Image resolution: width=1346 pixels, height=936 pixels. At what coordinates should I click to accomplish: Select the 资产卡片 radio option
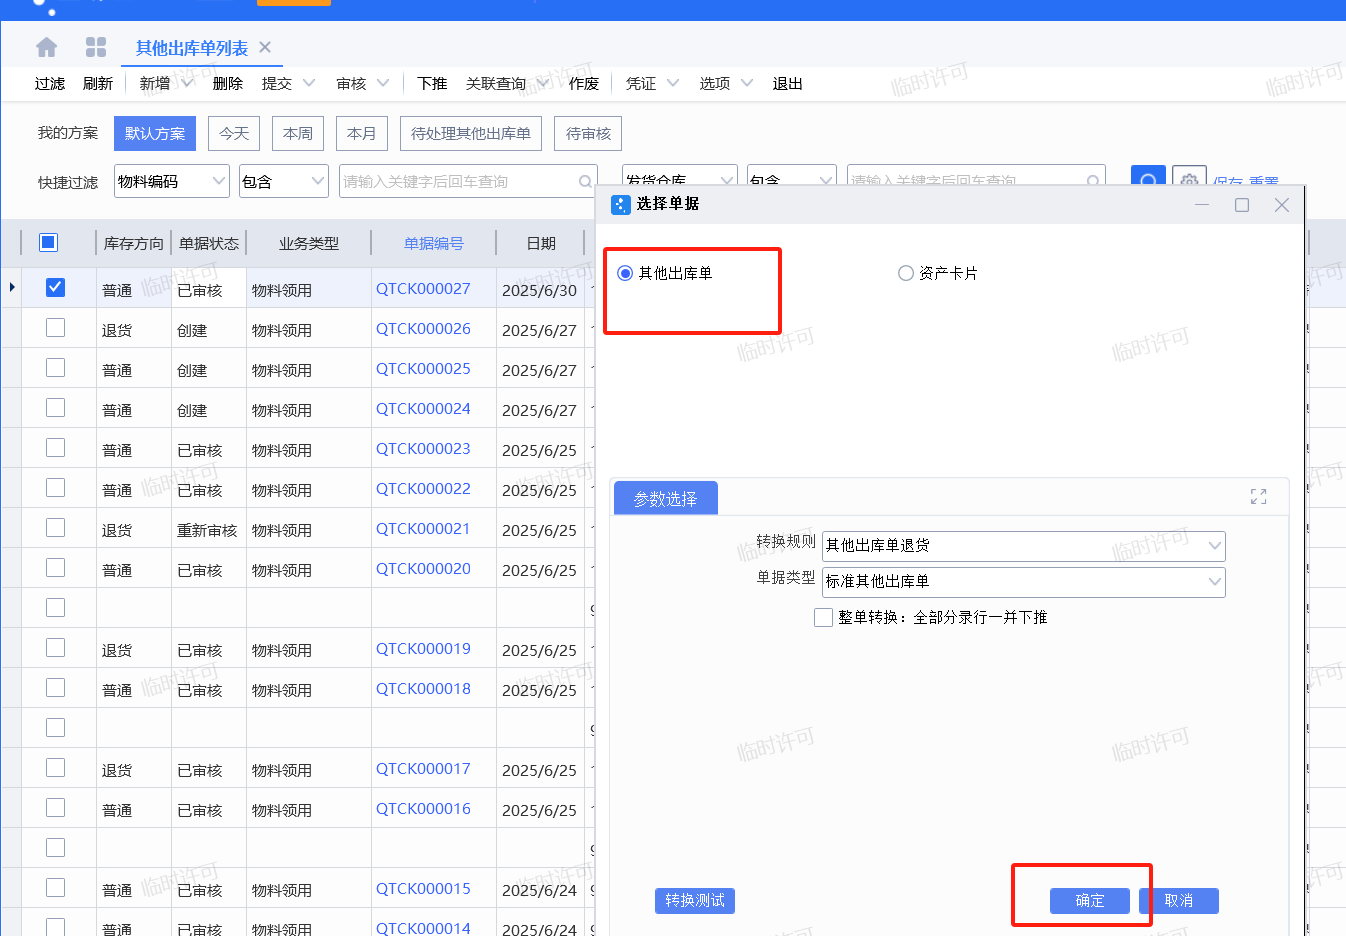point(906,273)
